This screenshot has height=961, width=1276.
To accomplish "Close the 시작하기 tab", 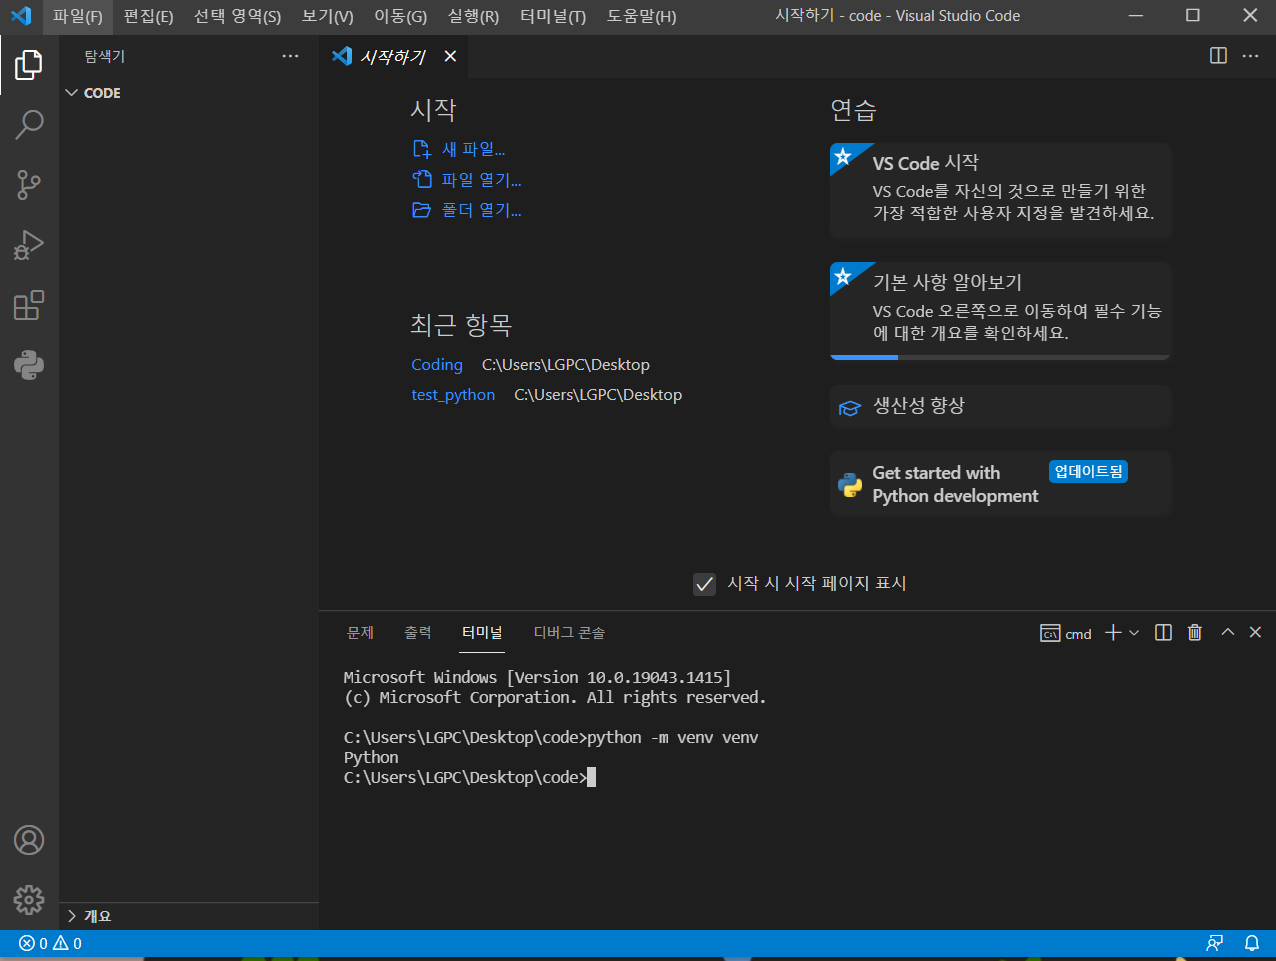I will pyautogui.click(x=450, y=56).
